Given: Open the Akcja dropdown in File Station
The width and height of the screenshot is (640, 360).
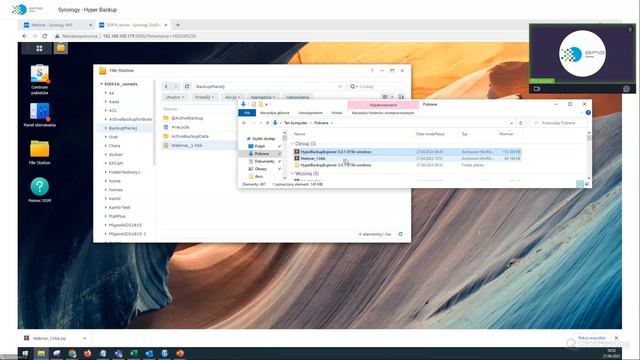Looking at the screenshot, I should pyautogui.click(x=232, y=97).
